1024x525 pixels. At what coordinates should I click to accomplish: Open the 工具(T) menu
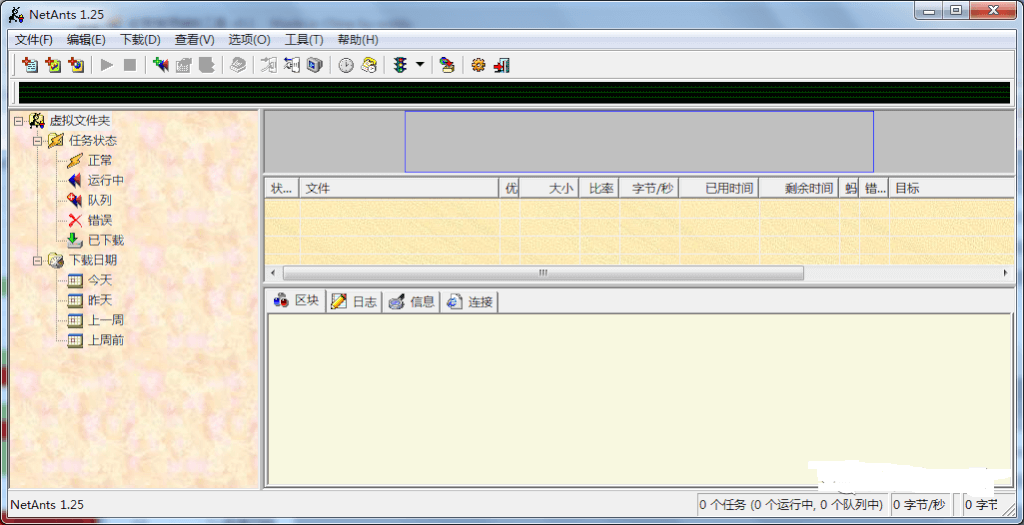click(x=304, y=40)
